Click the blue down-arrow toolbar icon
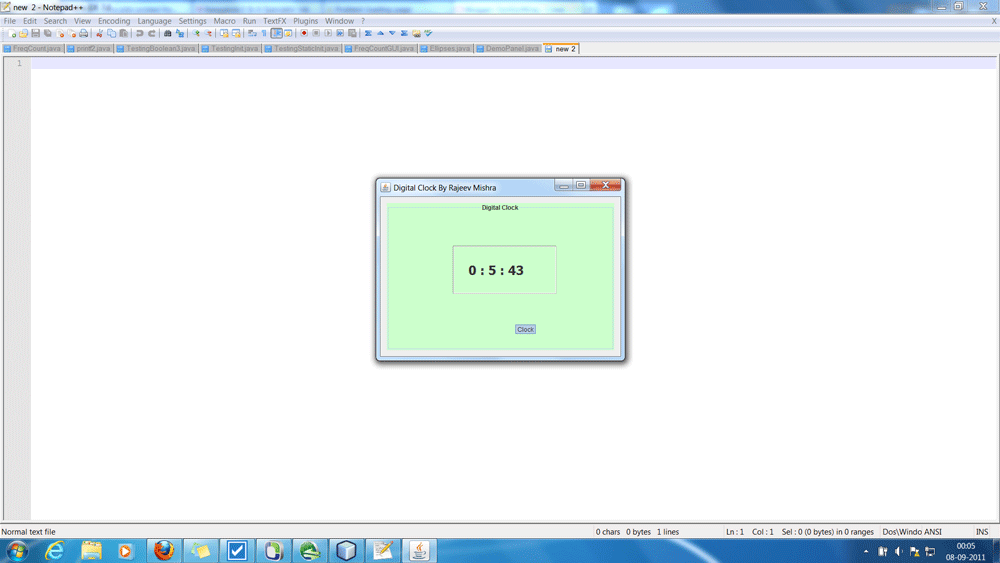The image size is (1000, 563). click(x=392, y=33)
